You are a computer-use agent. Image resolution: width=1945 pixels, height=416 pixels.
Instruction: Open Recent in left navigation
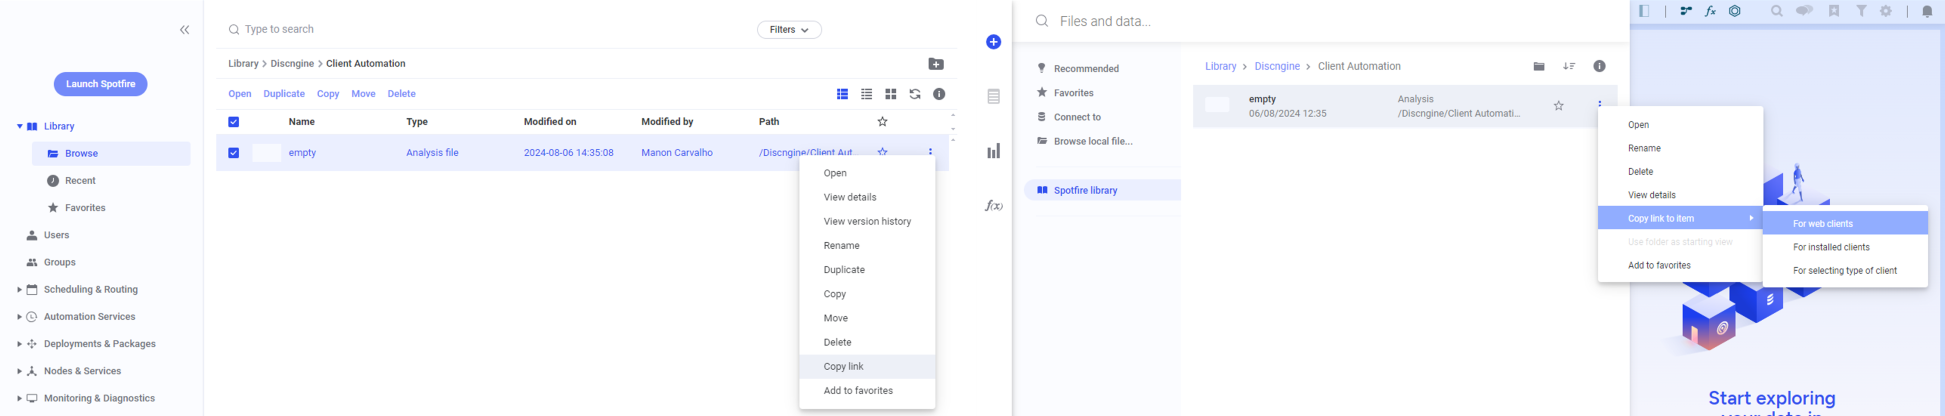click(x=80, y=181)
